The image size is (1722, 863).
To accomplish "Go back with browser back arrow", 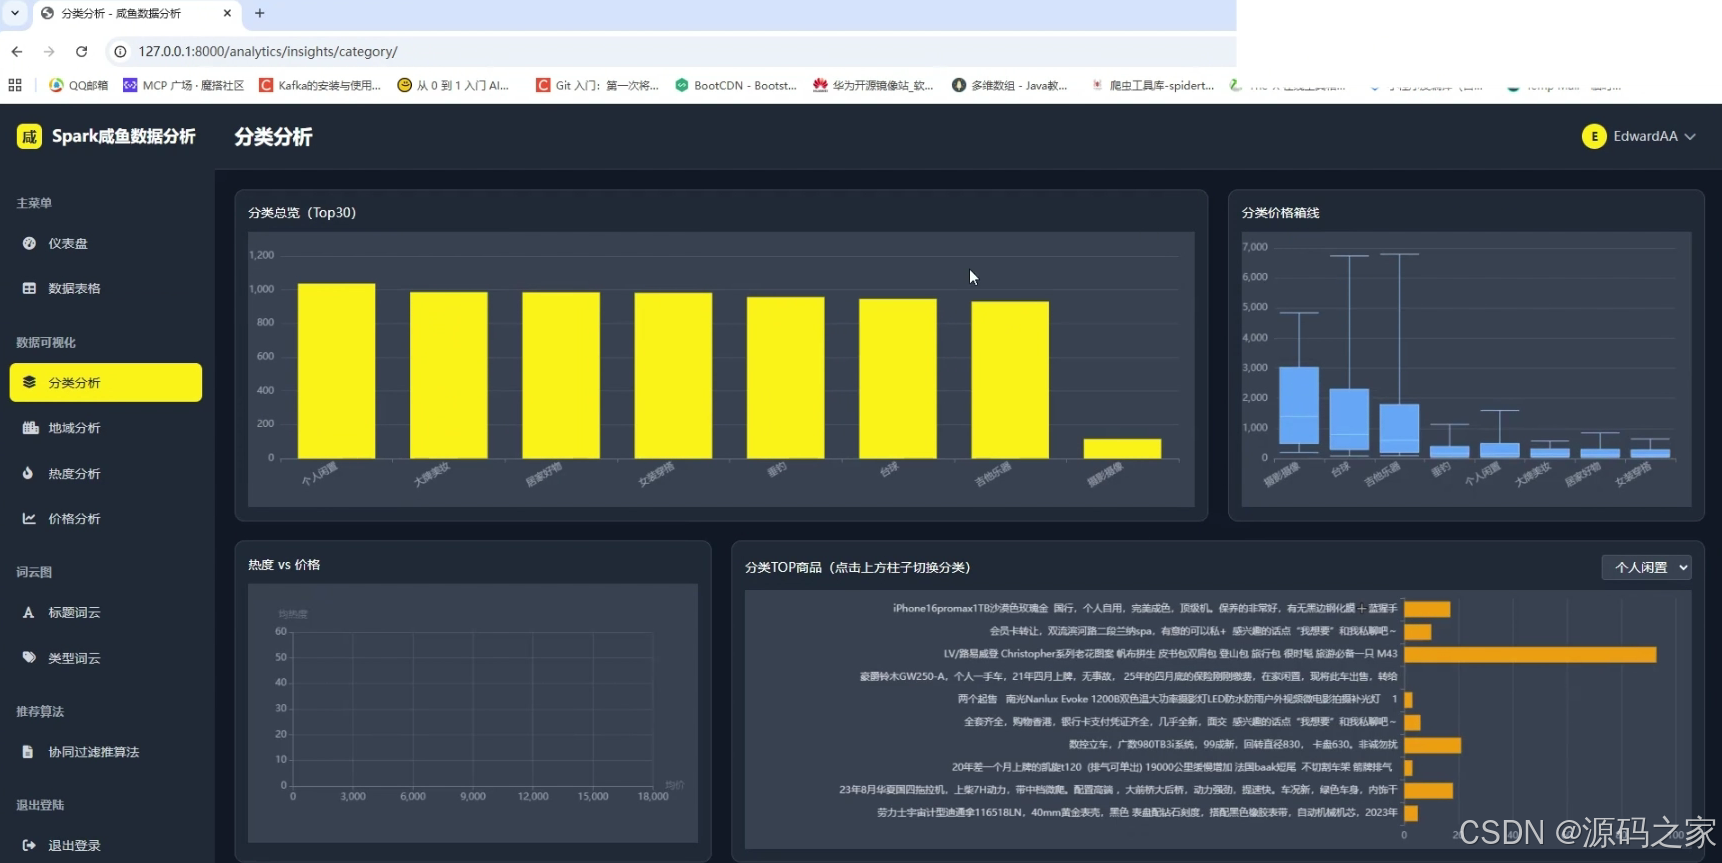I will tap(17, 51).
